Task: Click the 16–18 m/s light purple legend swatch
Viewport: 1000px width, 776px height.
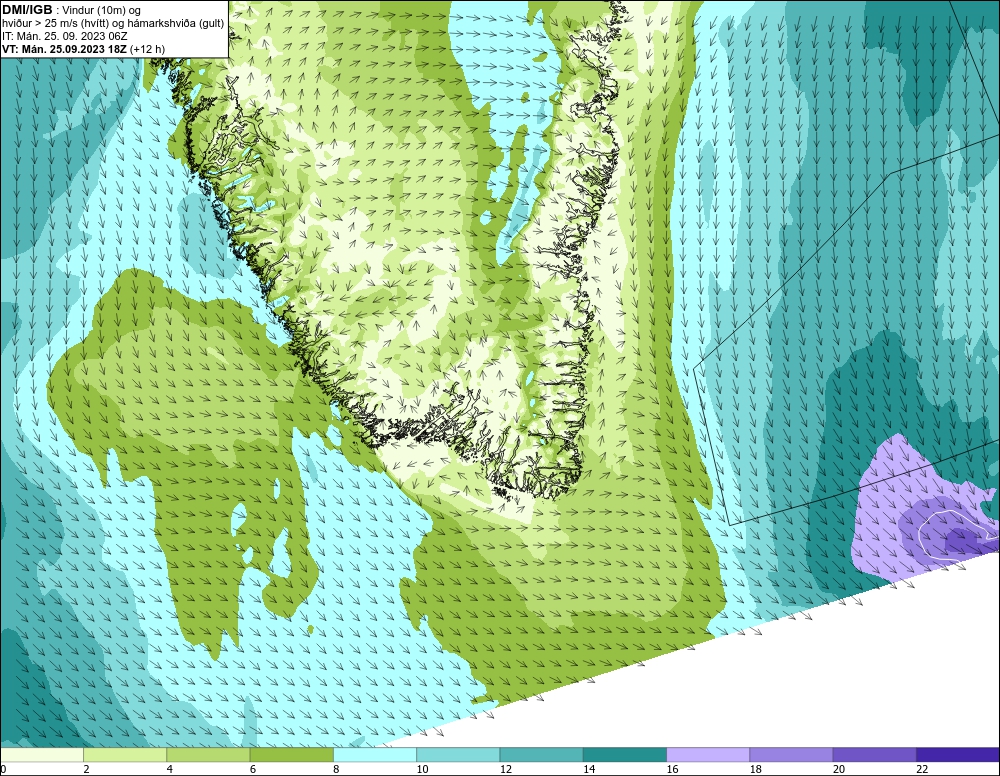Action: click(x=708, y=755)
